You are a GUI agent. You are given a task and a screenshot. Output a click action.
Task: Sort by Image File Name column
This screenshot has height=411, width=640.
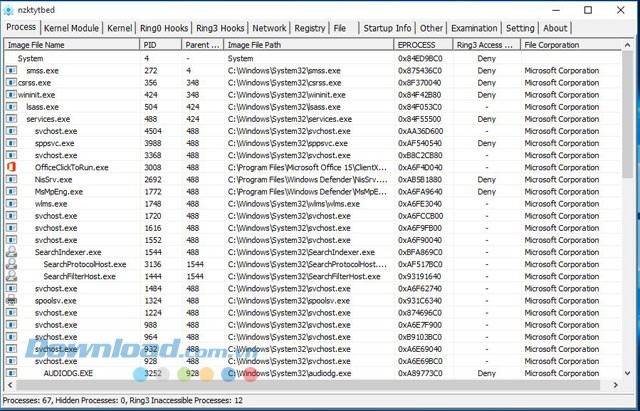pyautogui.click(x=72, y=45)
